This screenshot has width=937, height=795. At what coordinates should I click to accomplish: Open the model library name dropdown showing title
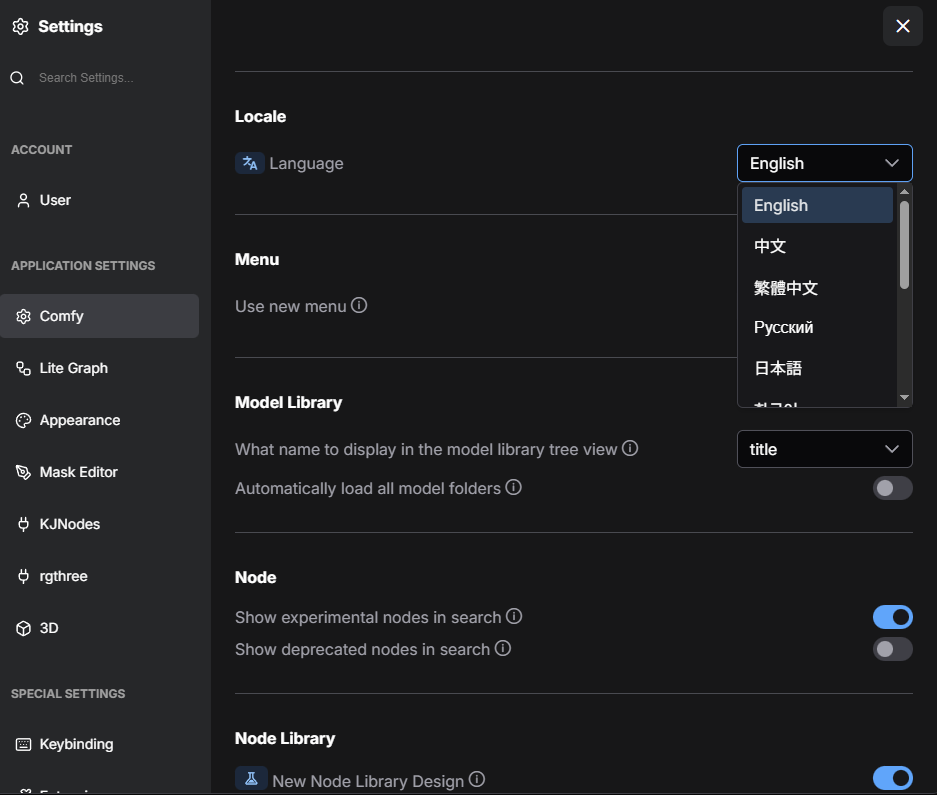[825, 449]
